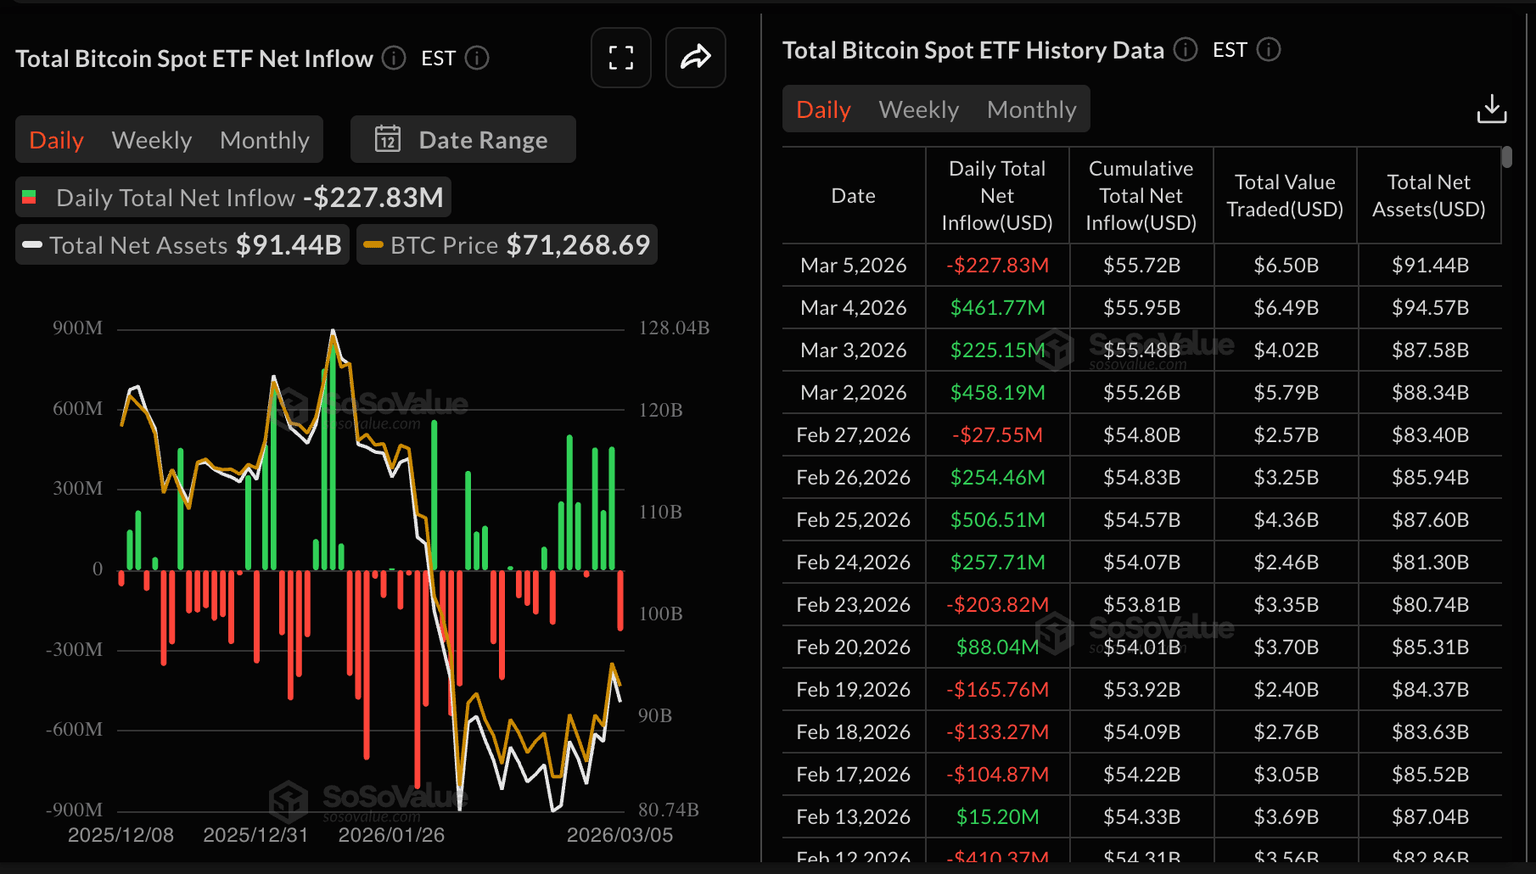Switch chart to Monthly view
This screenshot has width=1536, height=874.
click(x=264, y=140)
